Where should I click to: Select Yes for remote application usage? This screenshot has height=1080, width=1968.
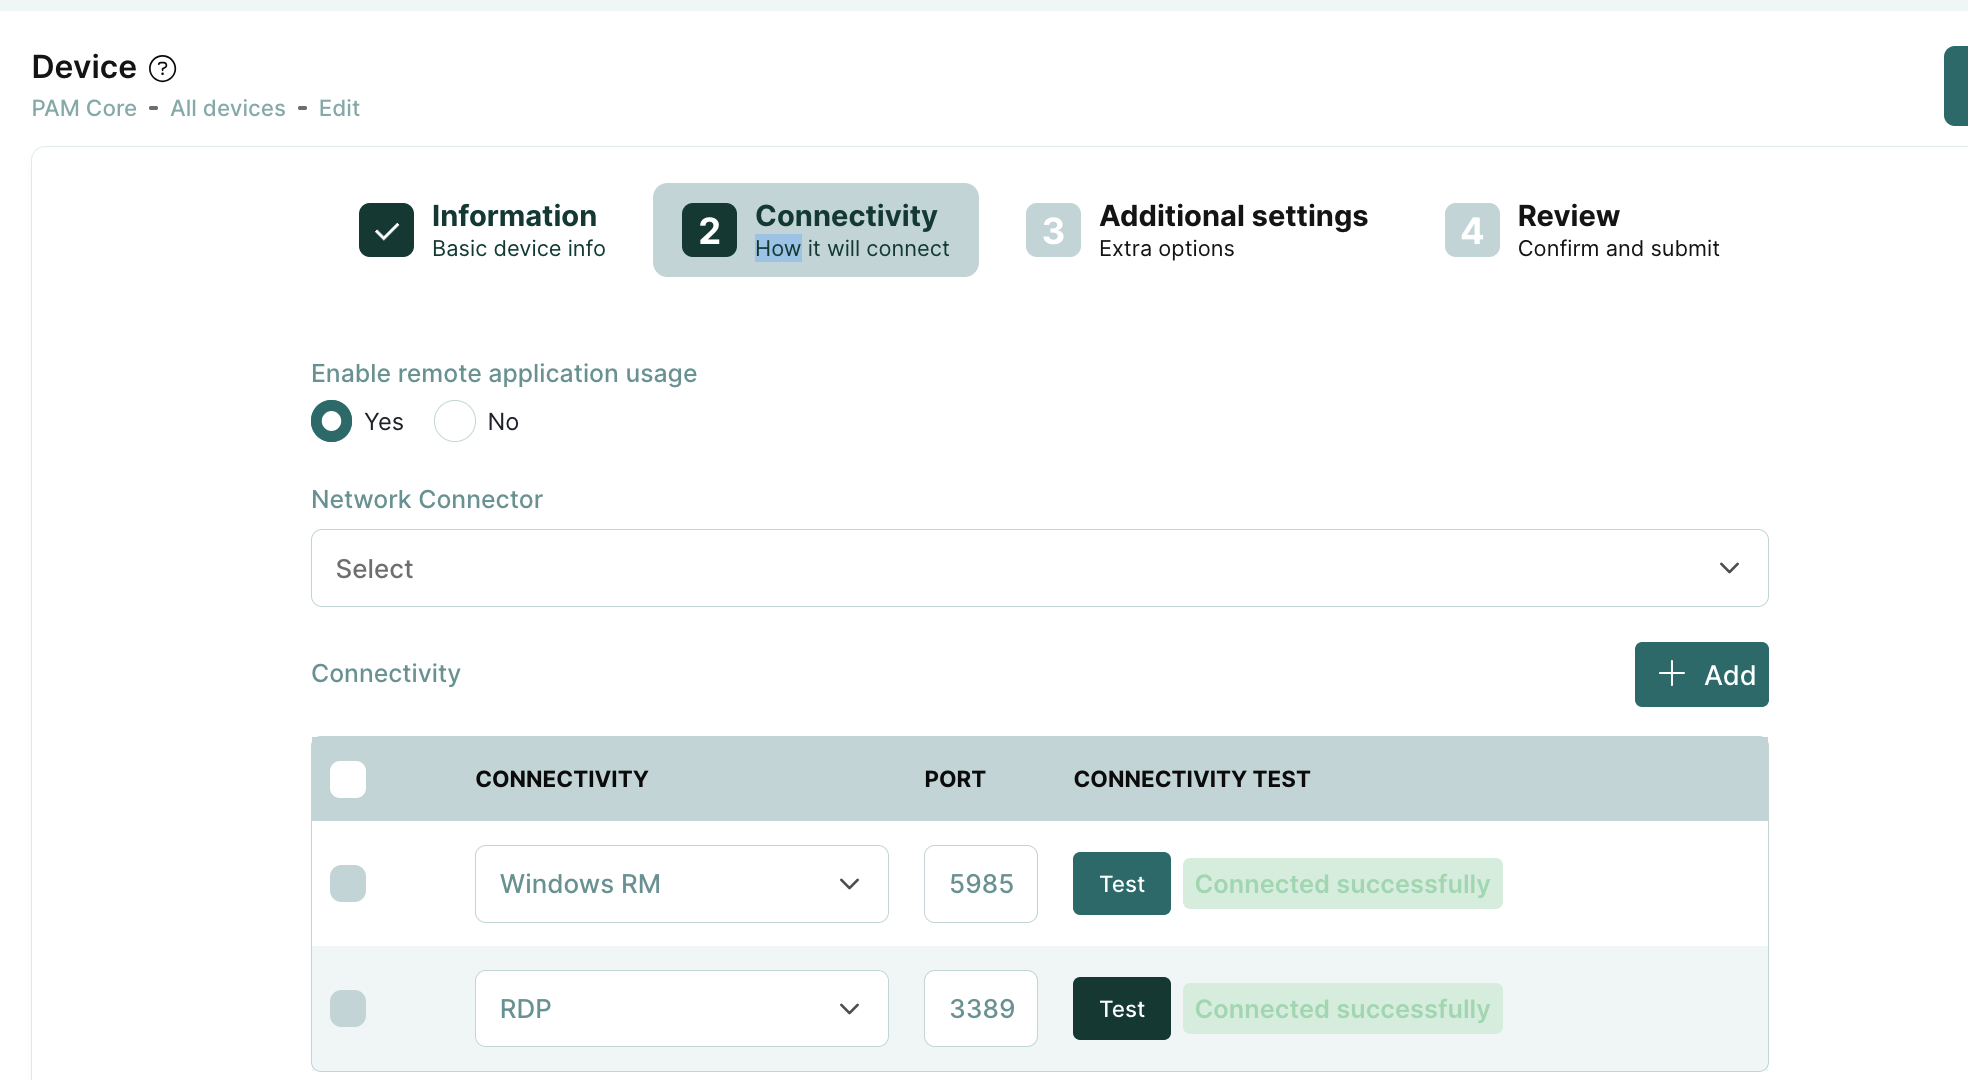point(331,421)
